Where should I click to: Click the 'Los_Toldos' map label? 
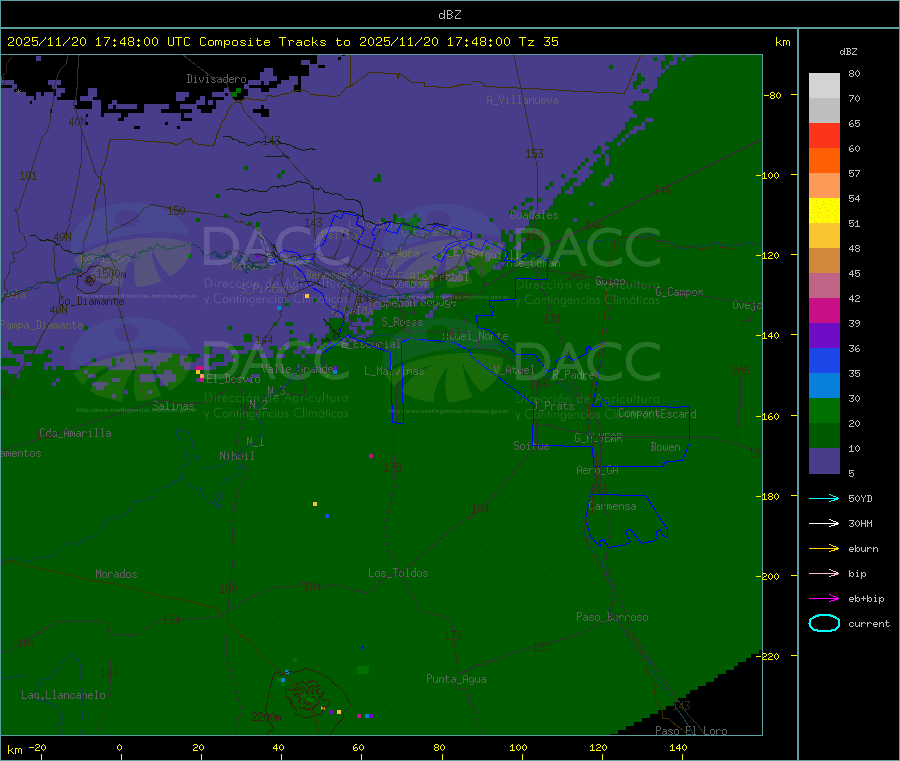point(398,573)
